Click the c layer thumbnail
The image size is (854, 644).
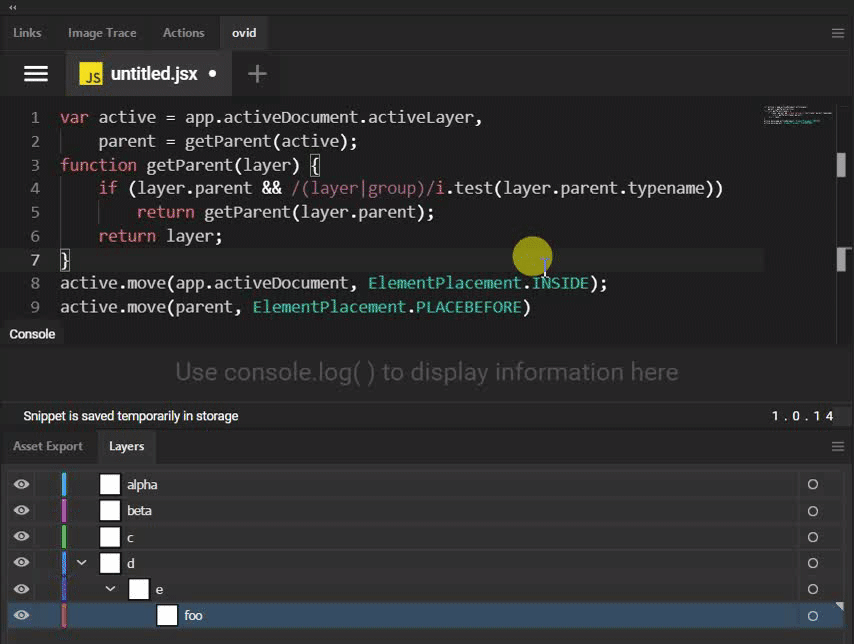pyautogui.click(x=110, y=537)
